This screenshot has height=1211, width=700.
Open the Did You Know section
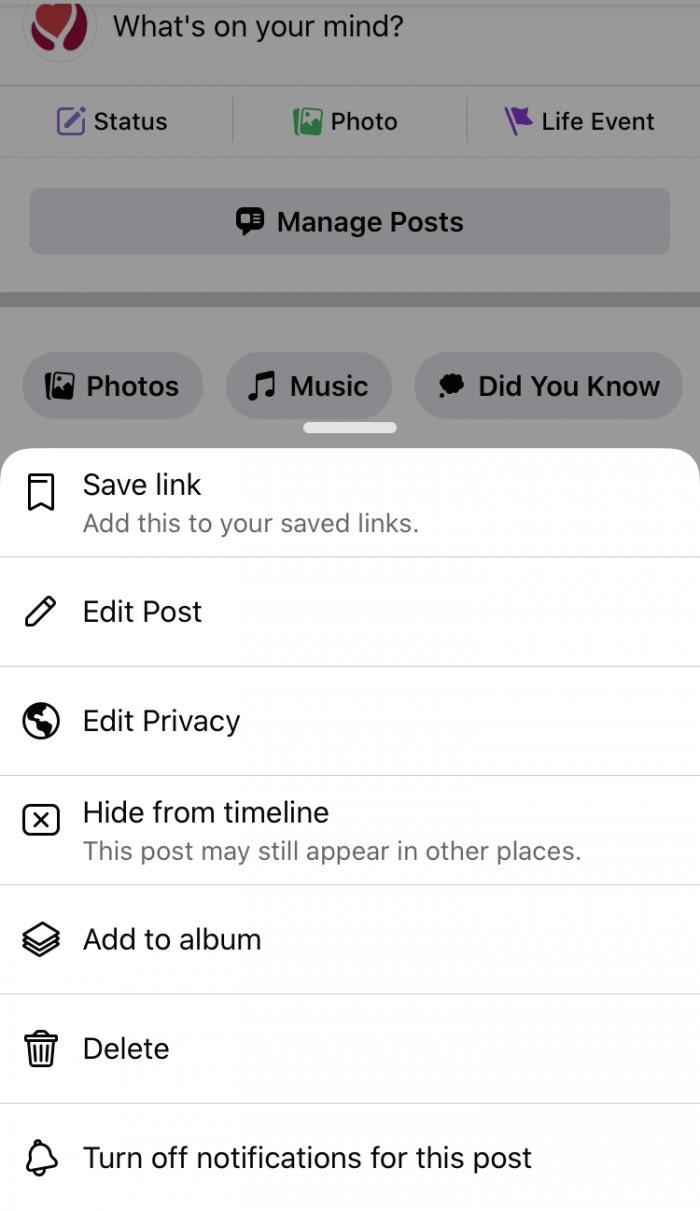click(x=548, y=385)
